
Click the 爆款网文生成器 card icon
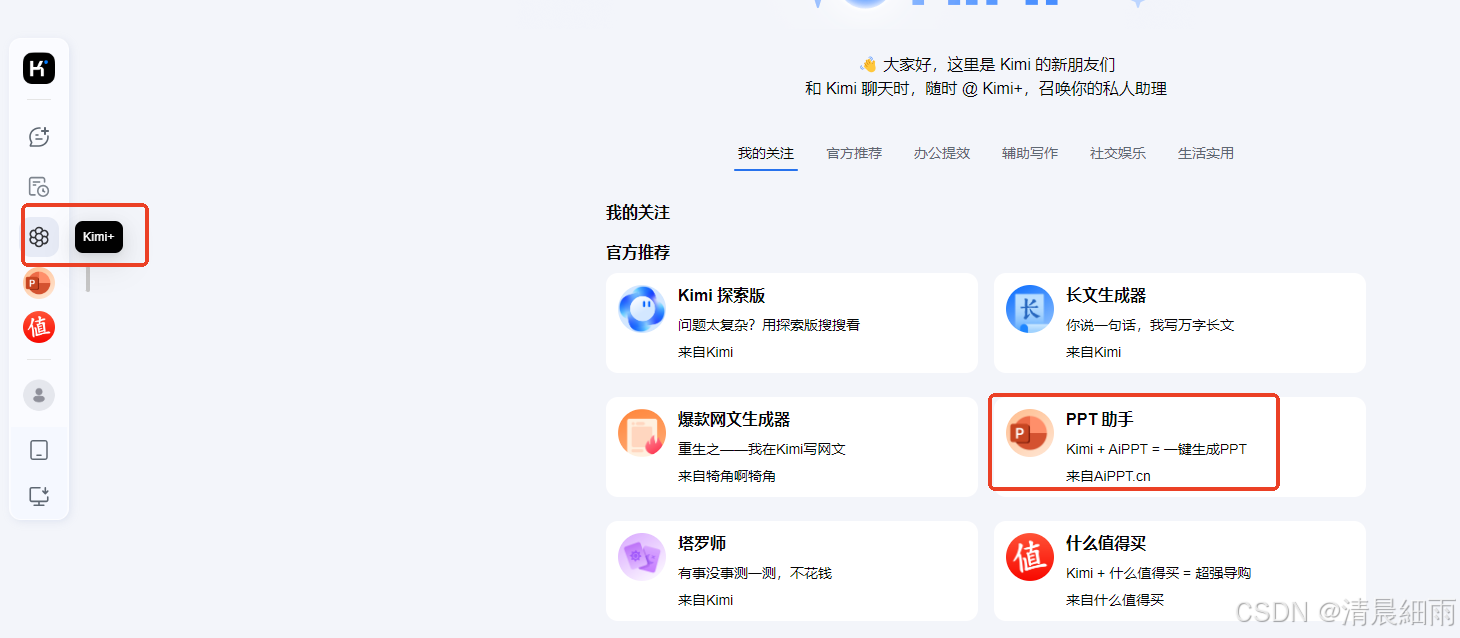642,433
